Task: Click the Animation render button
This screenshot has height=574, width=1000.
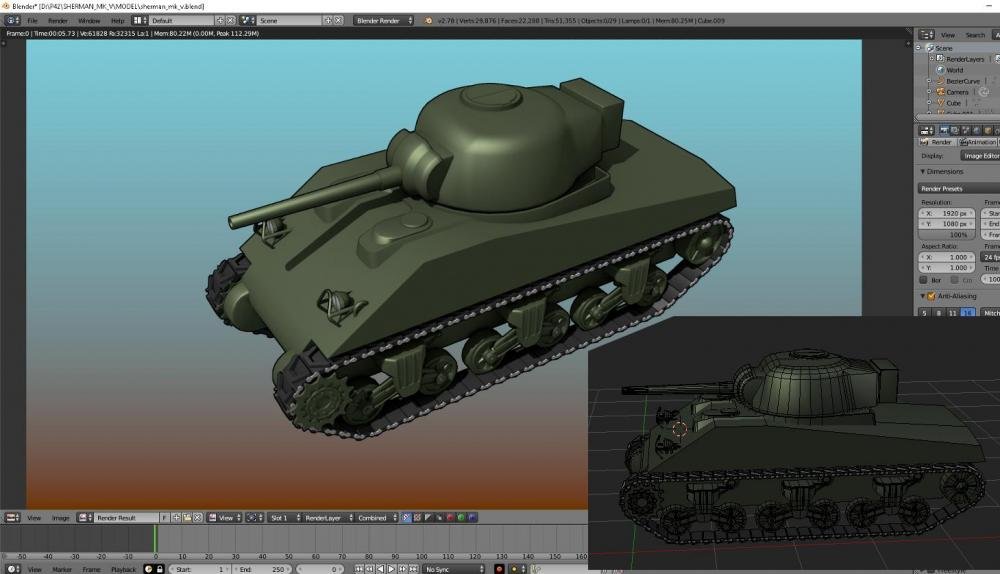Action: (x=976, y=142)
